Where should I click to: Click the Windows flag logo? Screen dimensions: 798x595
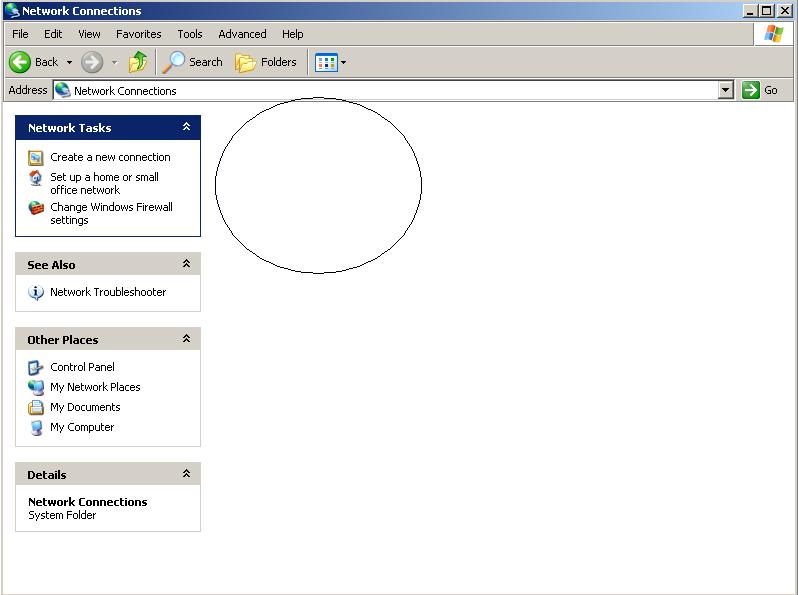[774, 34]
